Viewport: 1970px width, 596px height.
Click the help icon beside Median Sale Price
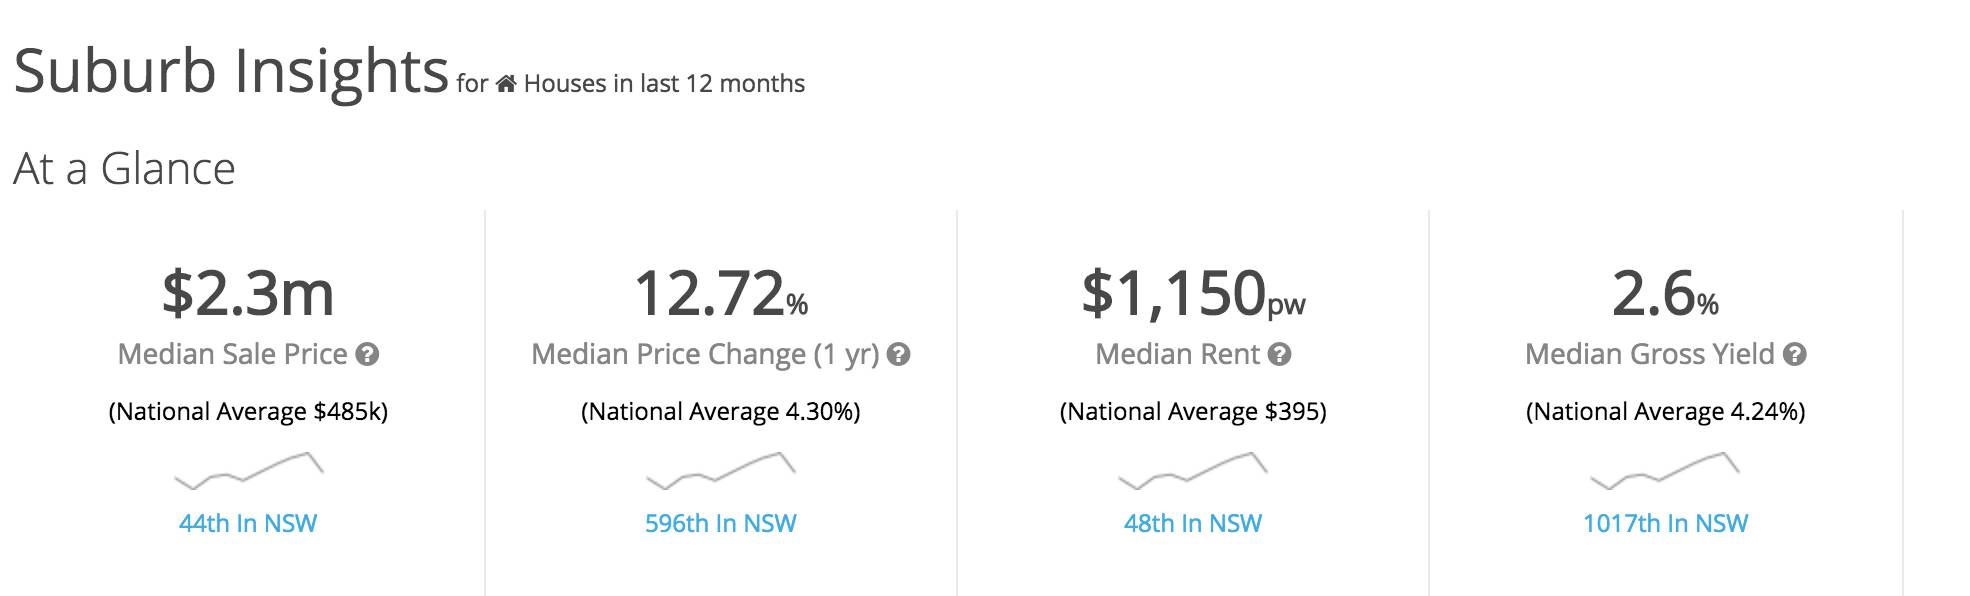coord(368,354)
